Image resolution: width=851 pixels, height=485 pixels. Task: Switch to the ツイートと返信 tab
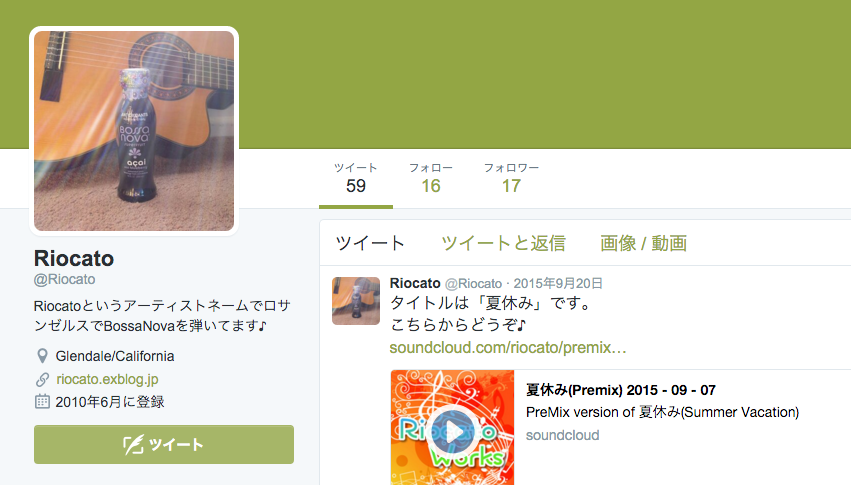[503, 243]
